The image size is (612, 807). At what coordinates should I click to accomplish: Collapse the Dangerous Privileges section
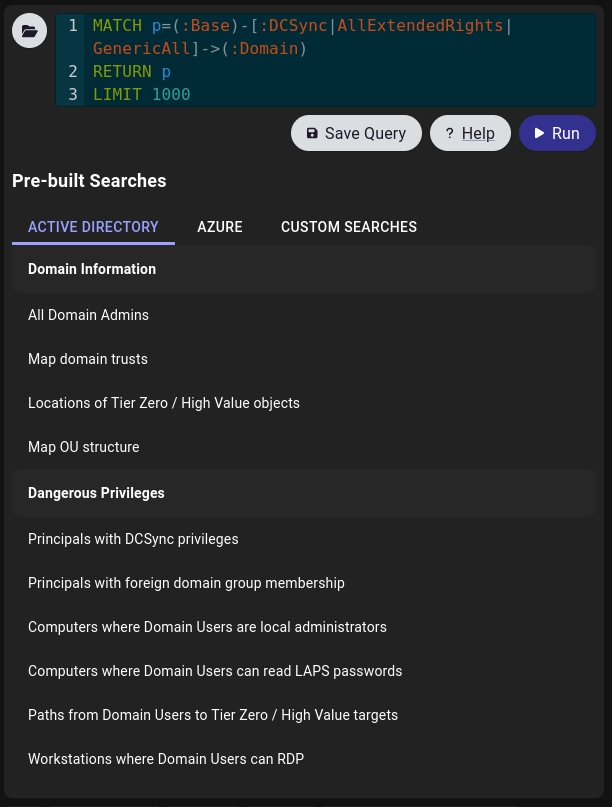[x=96, y=493]
